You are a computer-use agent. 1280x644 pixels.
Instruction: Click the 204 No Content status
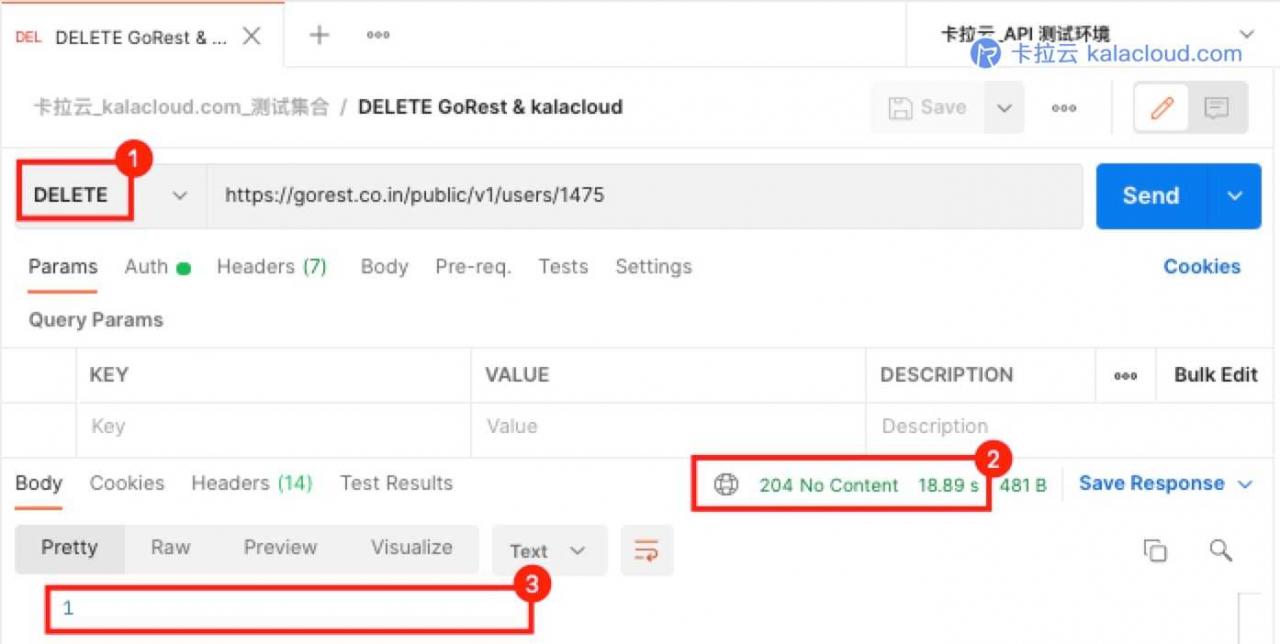point(829,486)
